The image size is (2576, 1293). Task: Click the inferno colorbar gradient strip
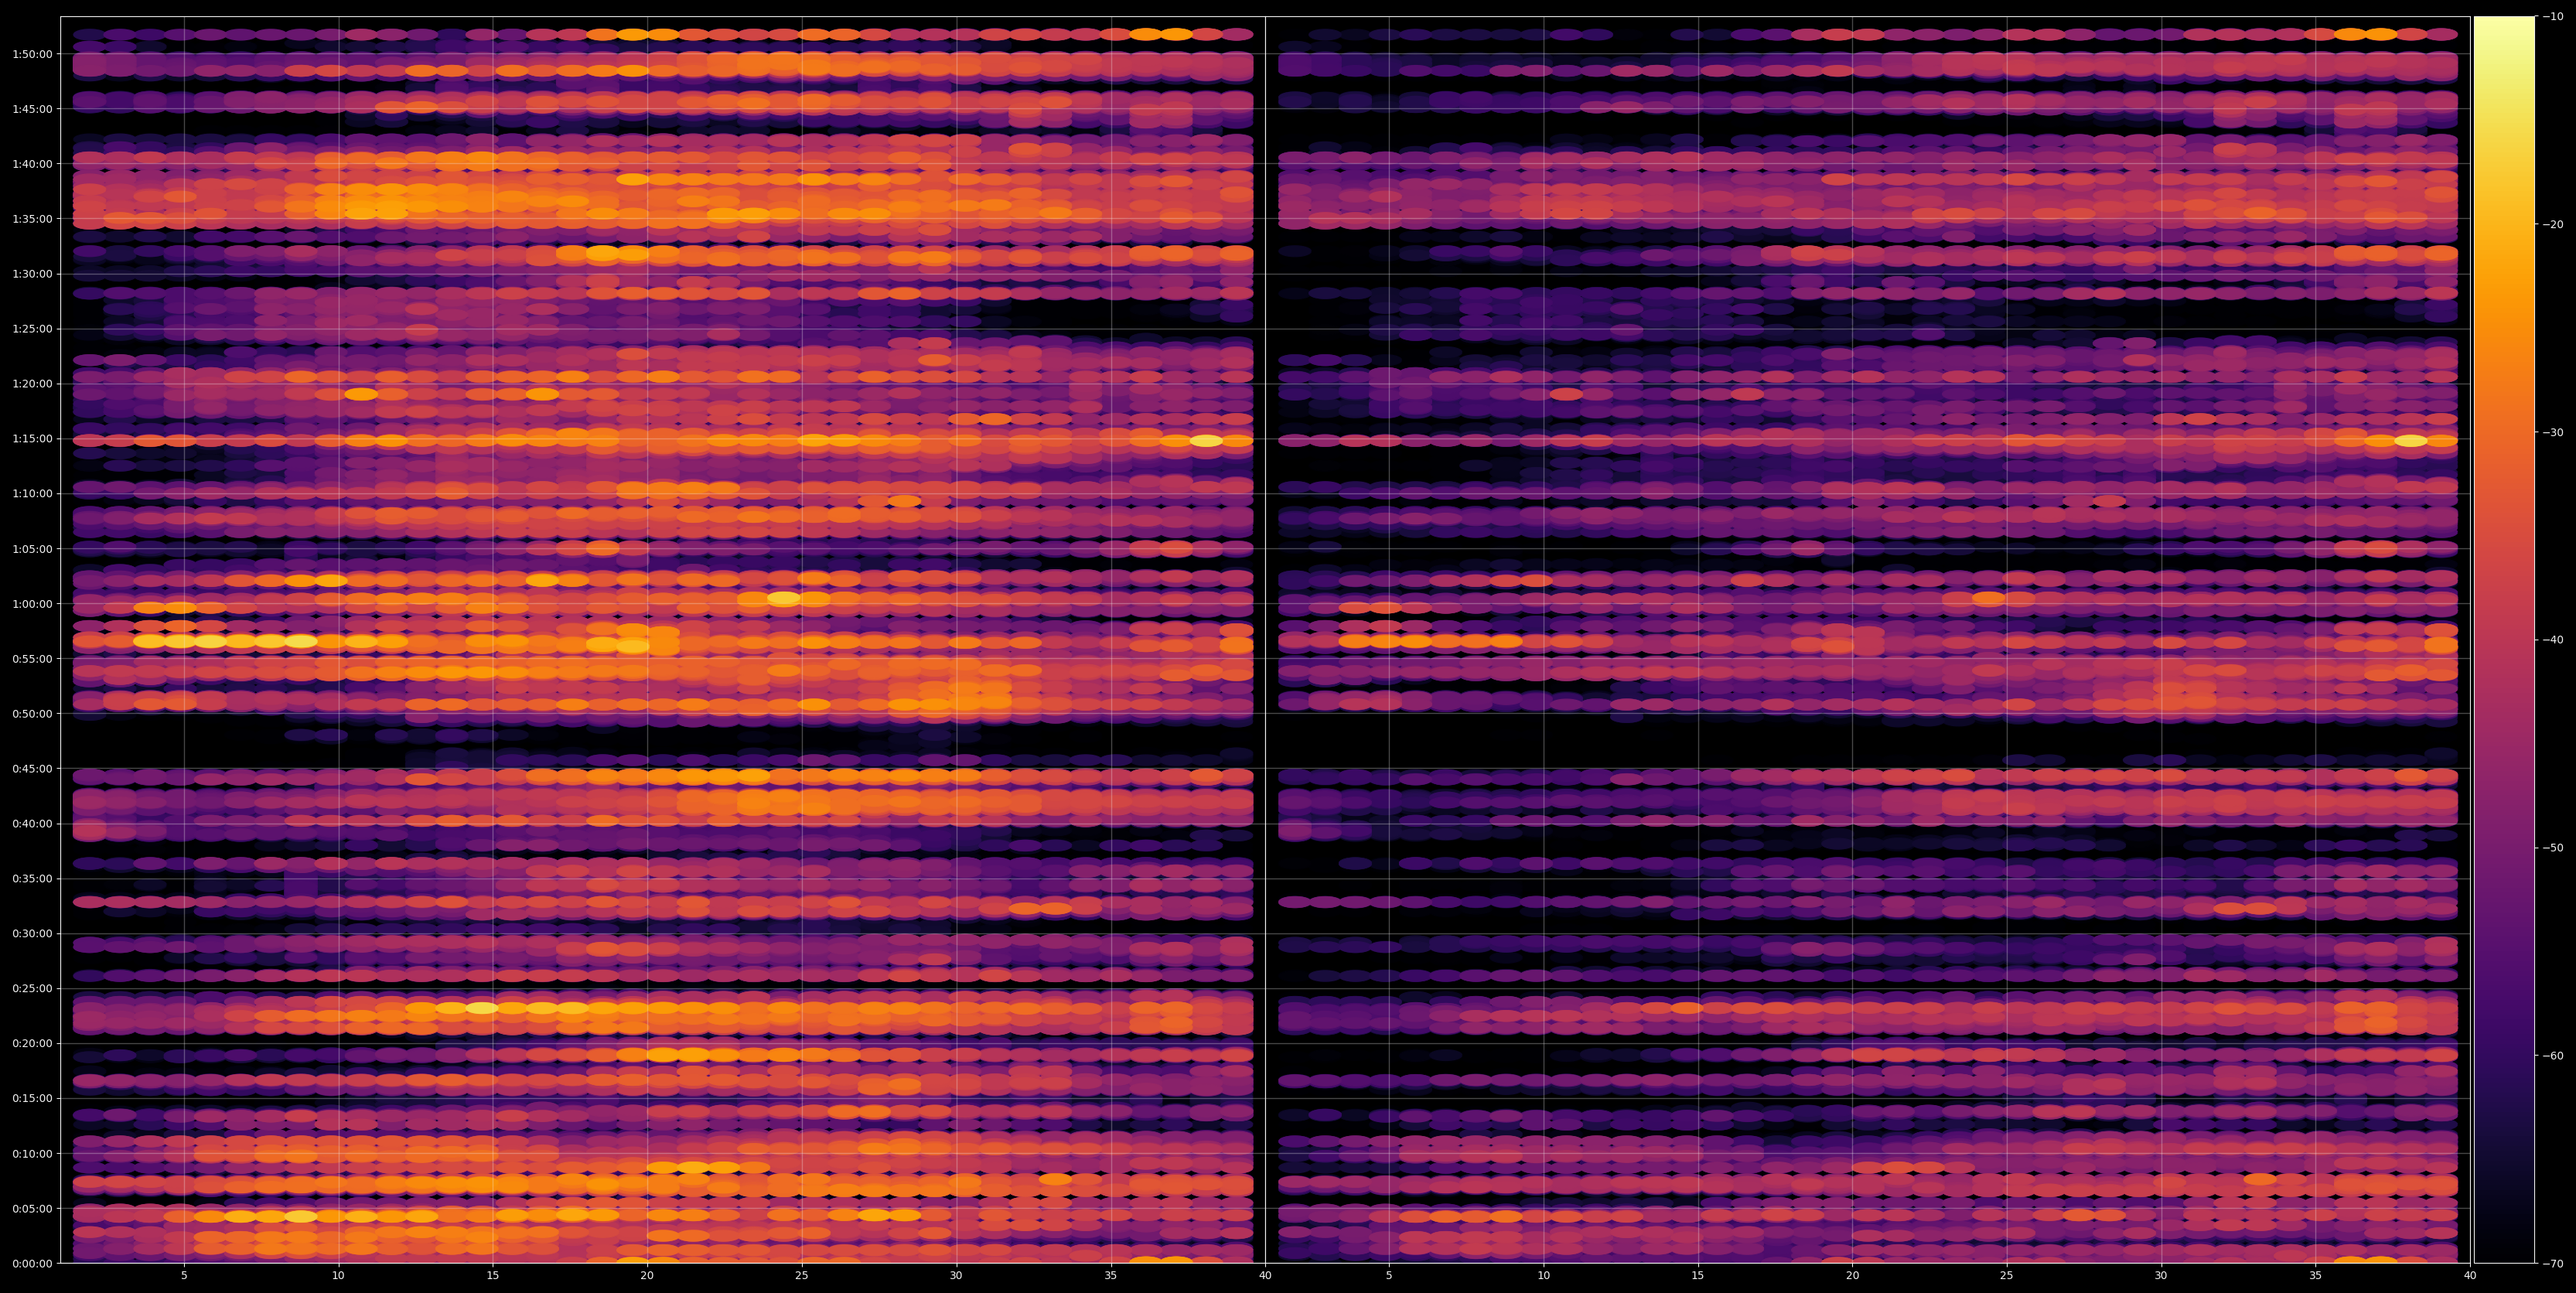[2504, 639]
